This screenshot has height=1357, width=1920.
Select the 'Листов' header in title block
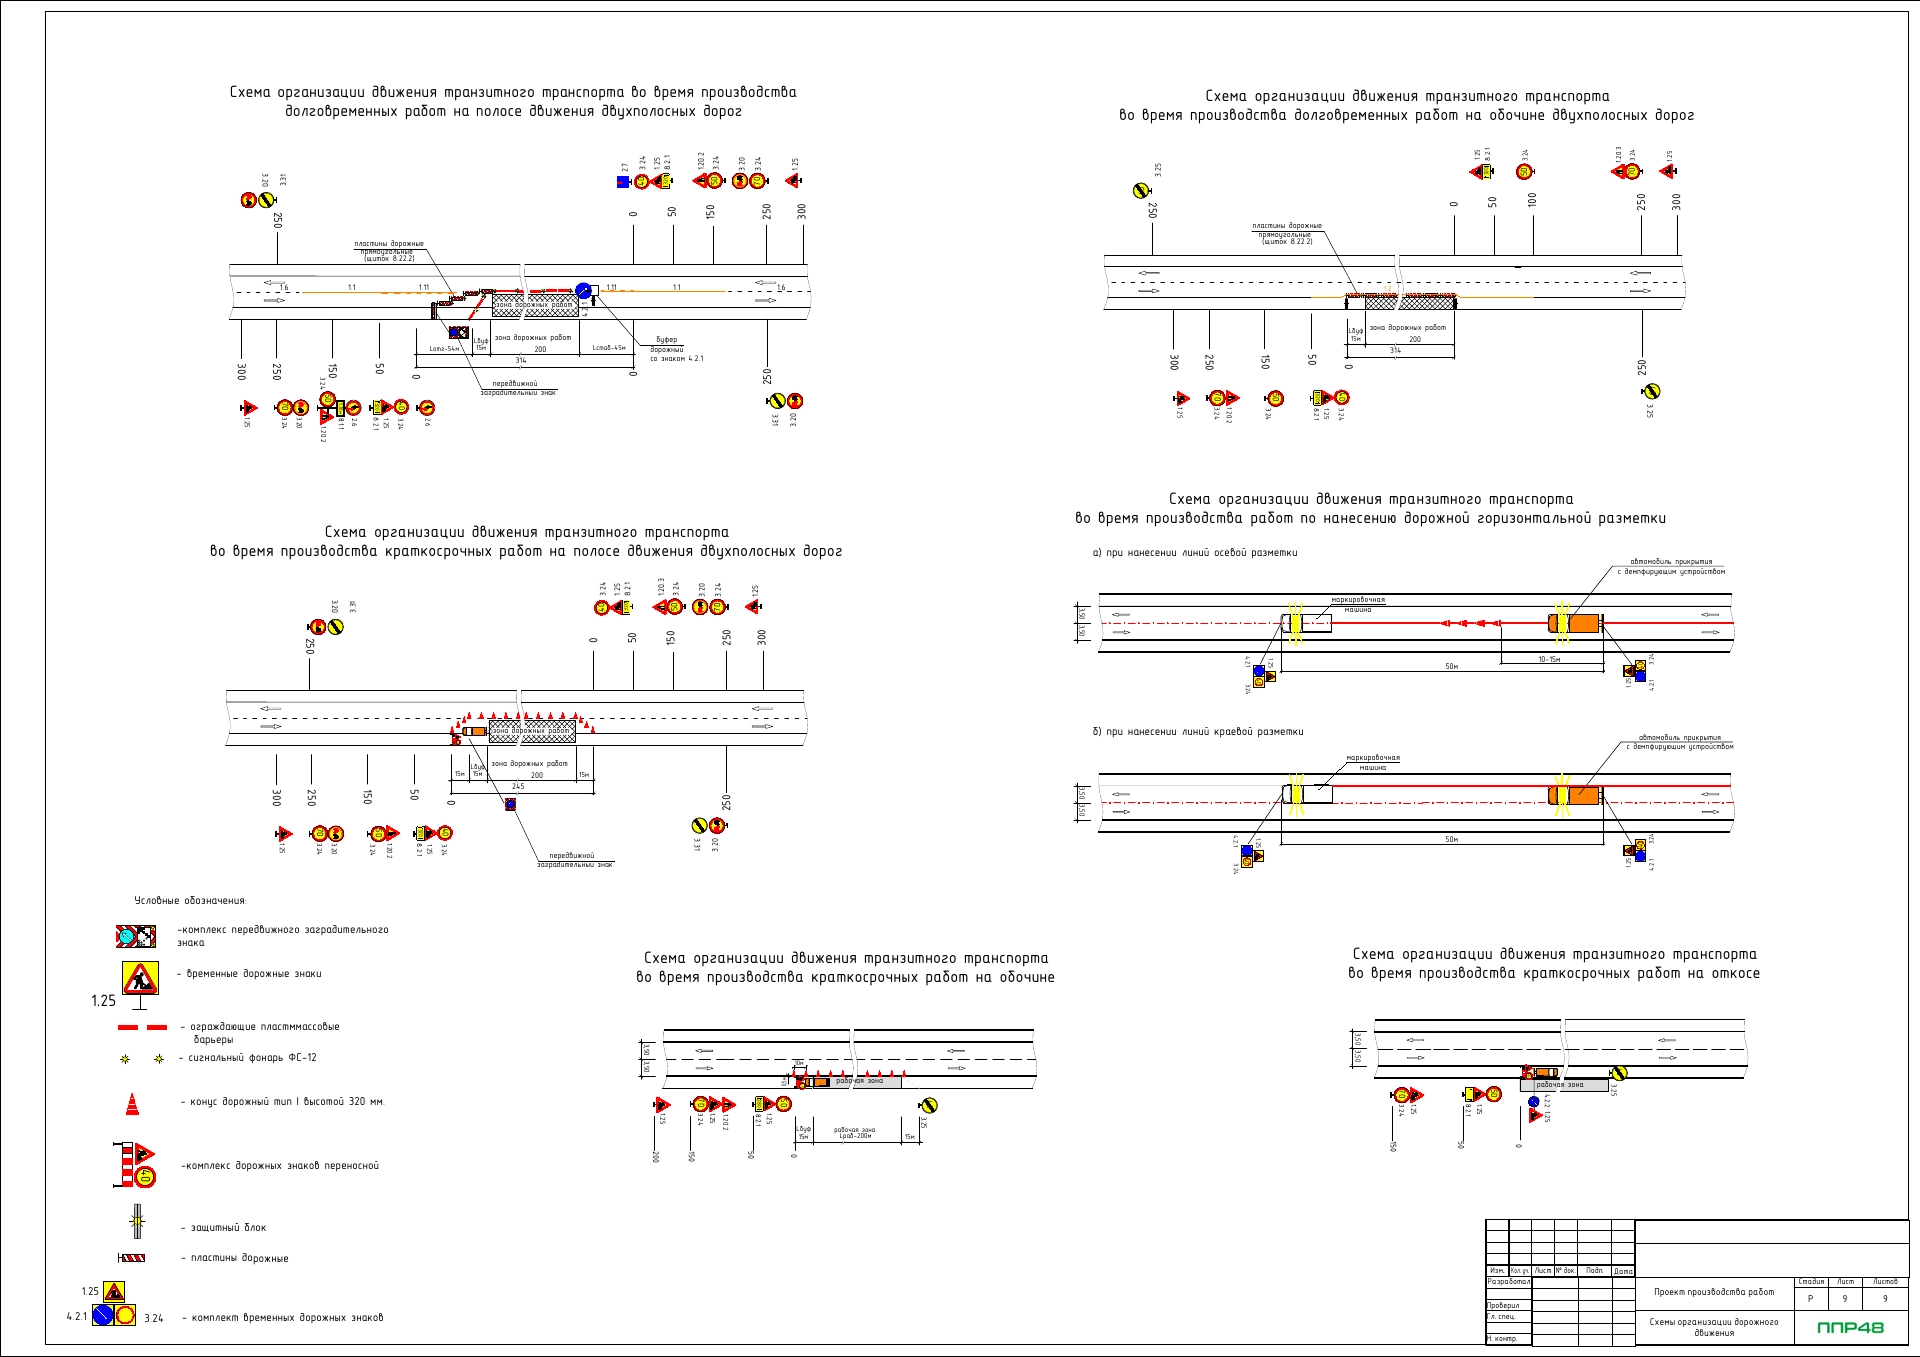pyautogui.click(x=1885, y=1282)
